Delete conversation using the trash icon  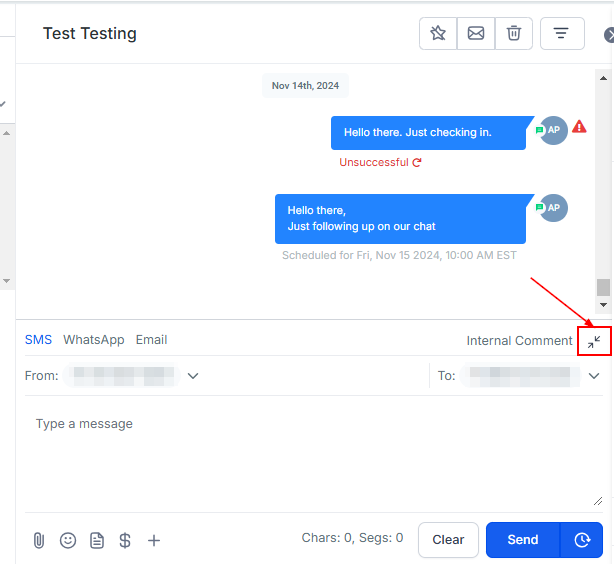point(514,33)
